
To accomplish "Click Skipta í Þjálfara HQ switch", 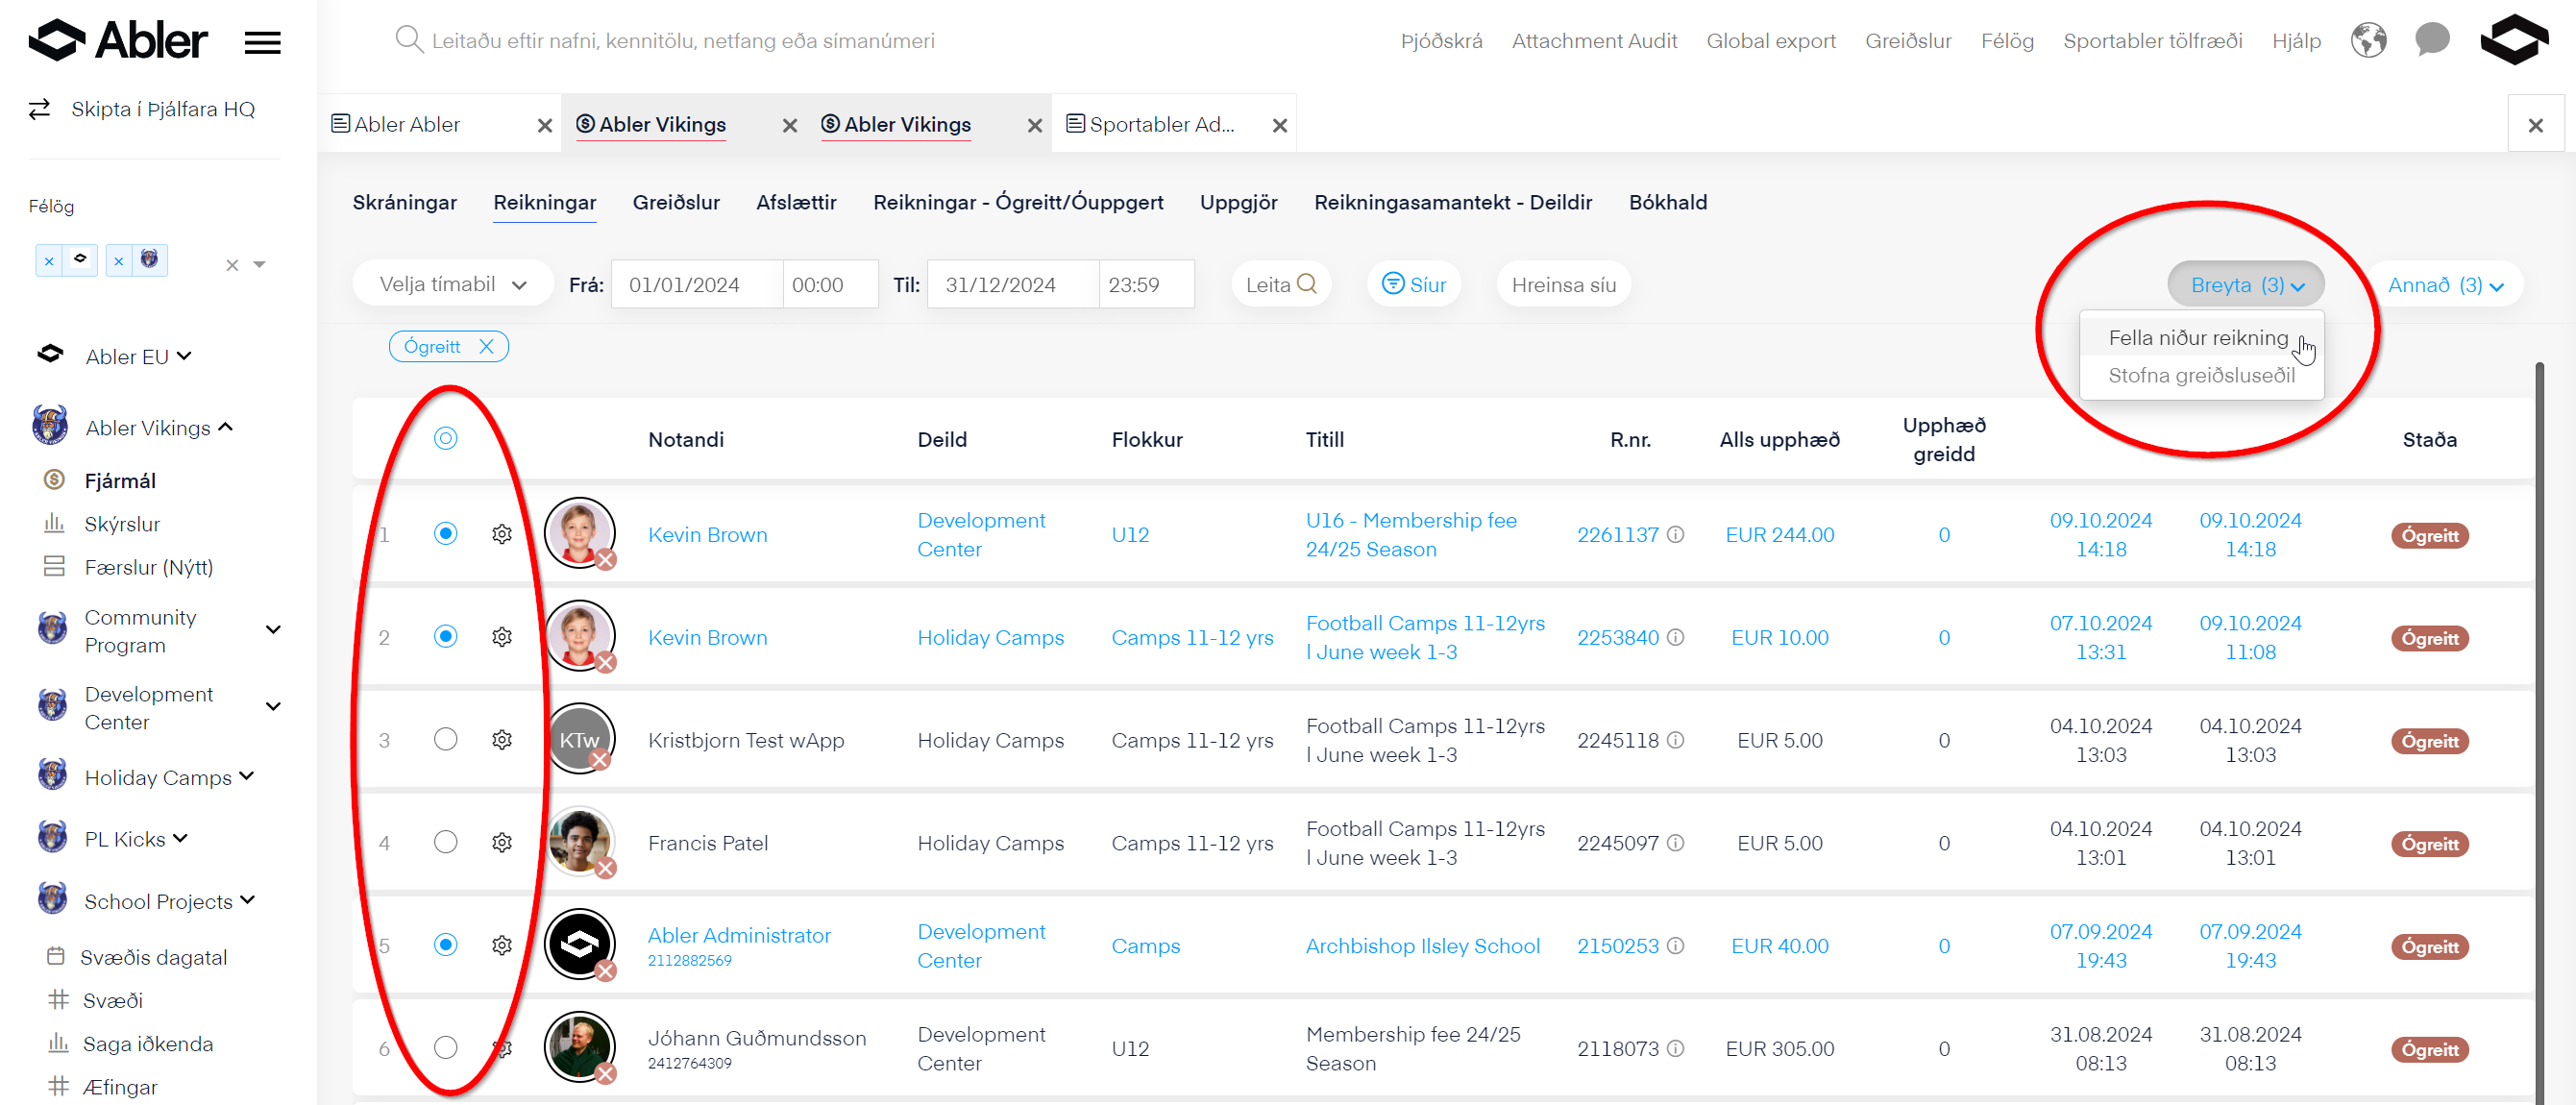I will (162, 109).
